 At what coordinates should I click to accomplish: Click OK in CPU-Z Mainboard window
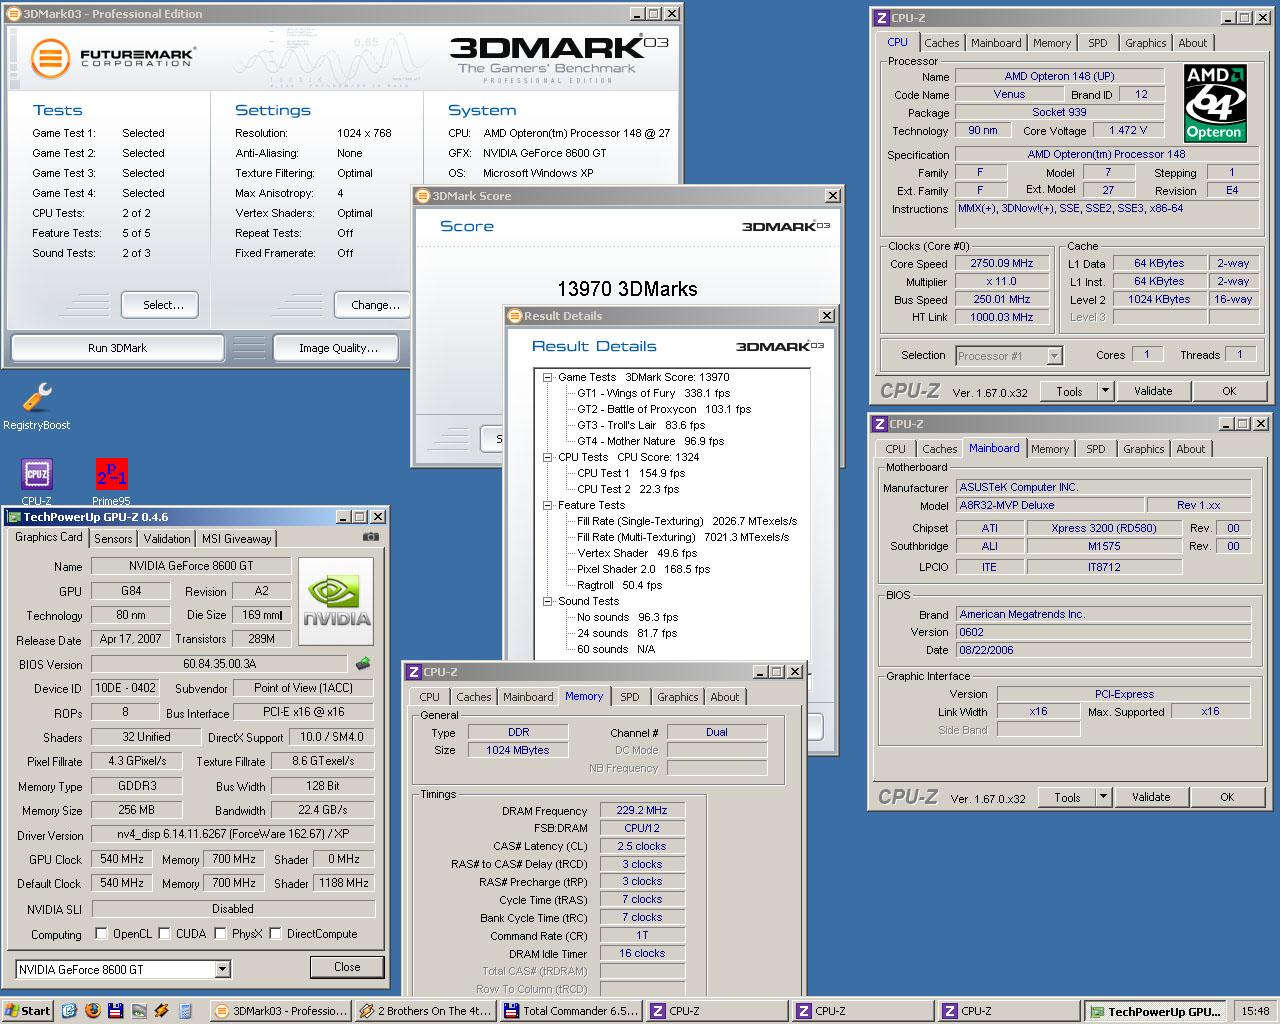pos(1227,797)
